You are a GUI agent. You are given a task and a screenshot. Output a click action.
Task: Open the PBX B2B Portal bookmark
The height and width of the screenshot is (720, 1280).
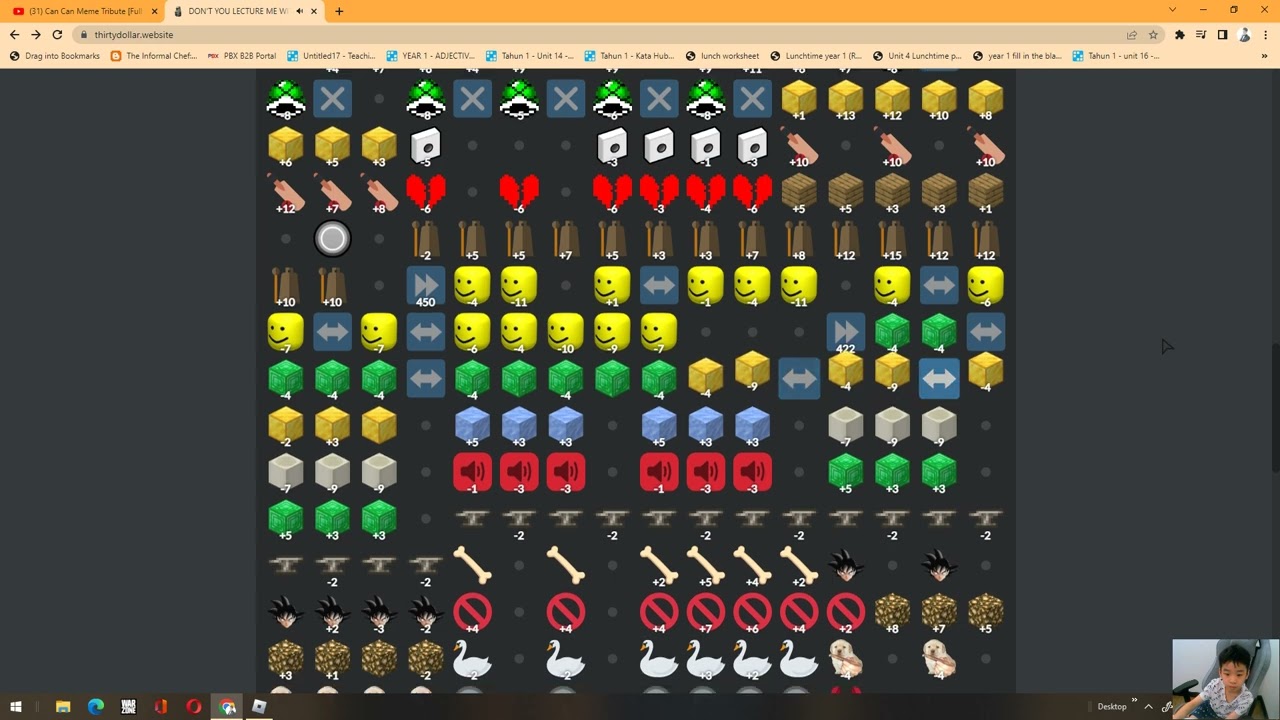[x=242, y=56]
